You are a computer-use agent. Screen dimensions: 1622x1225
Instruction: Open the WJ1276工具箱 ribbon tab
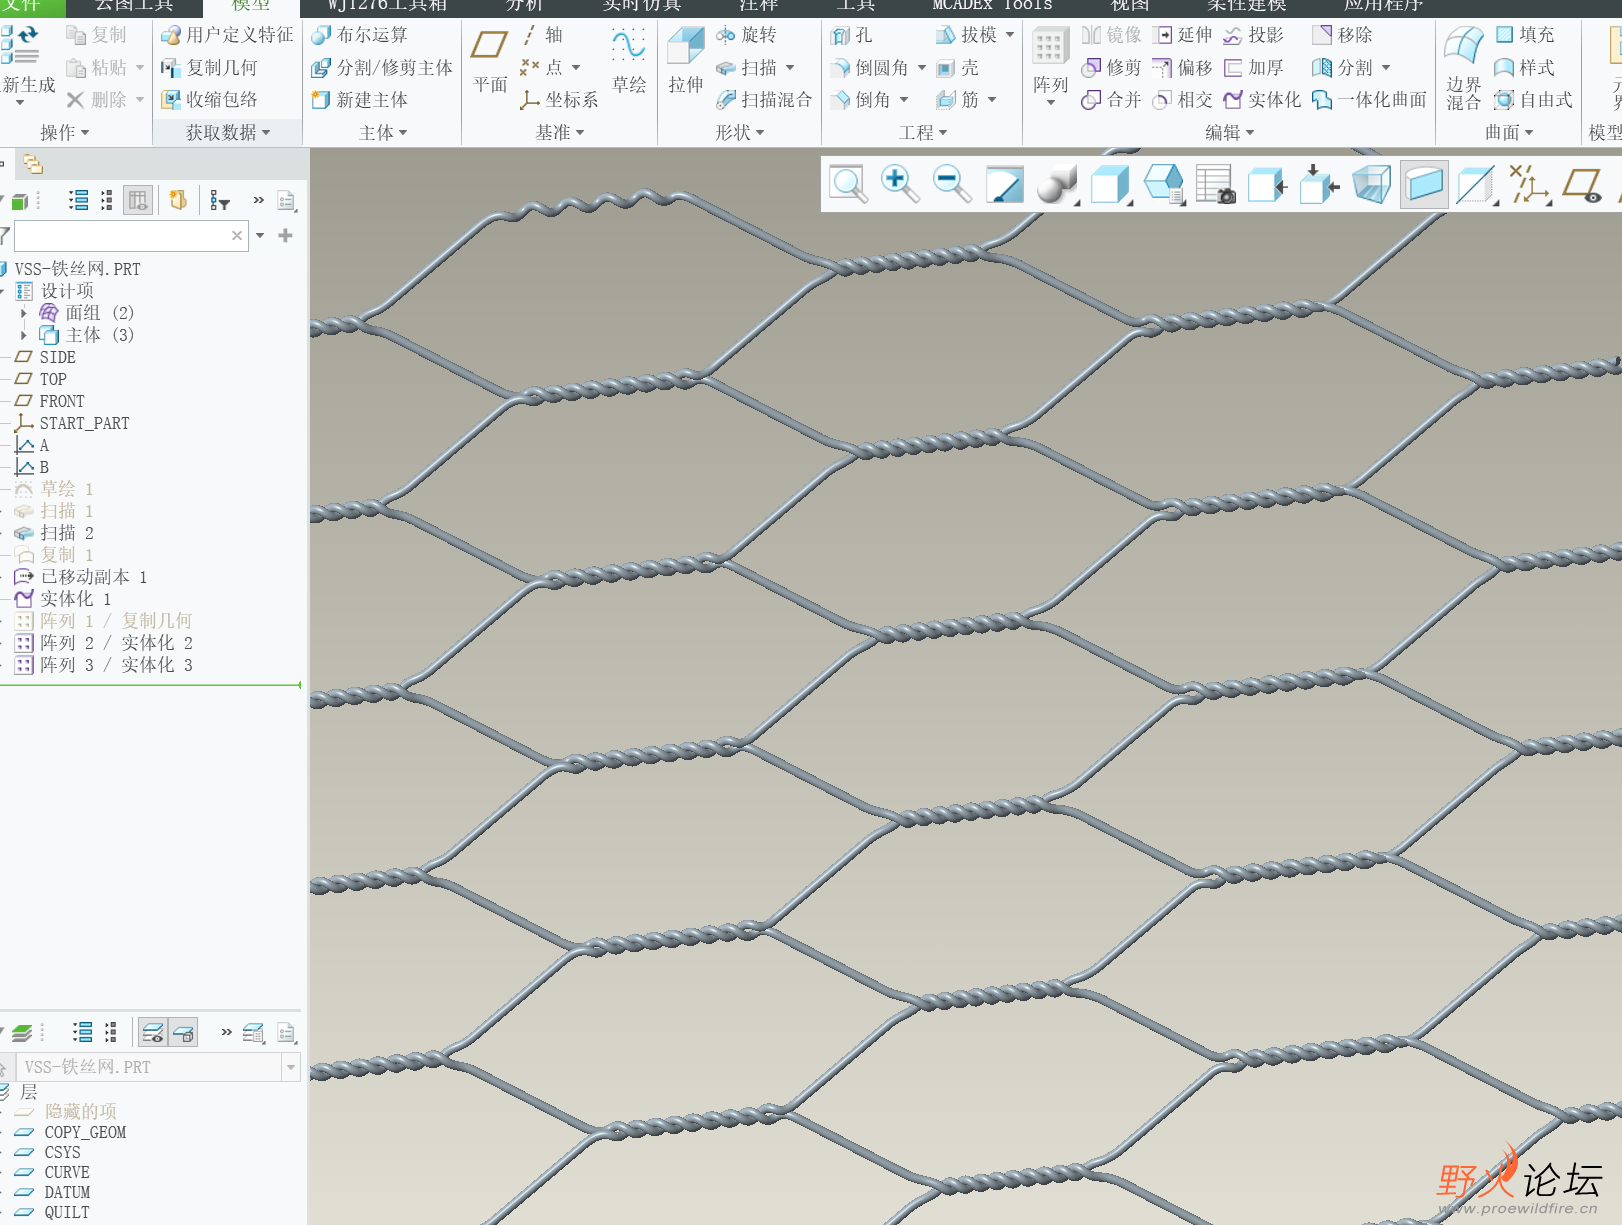click(x=387, y=6)
